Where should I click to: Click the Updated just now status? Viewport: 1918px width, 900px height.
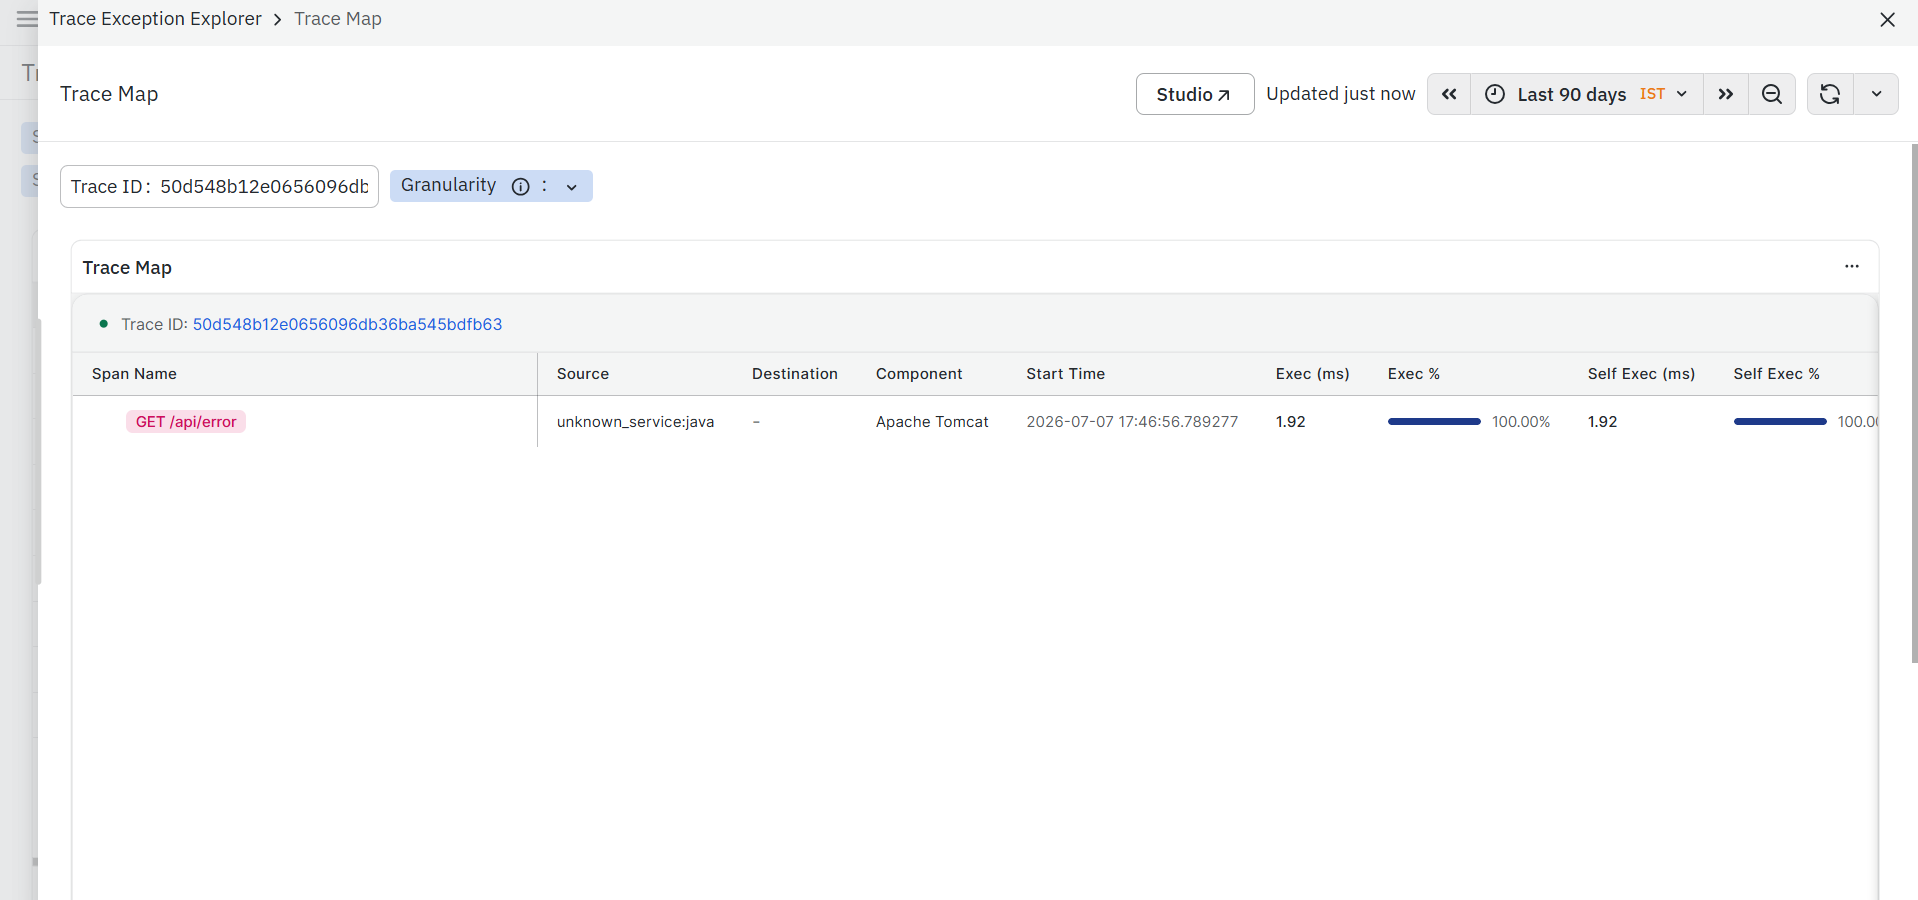click(x=1340, y=94)
